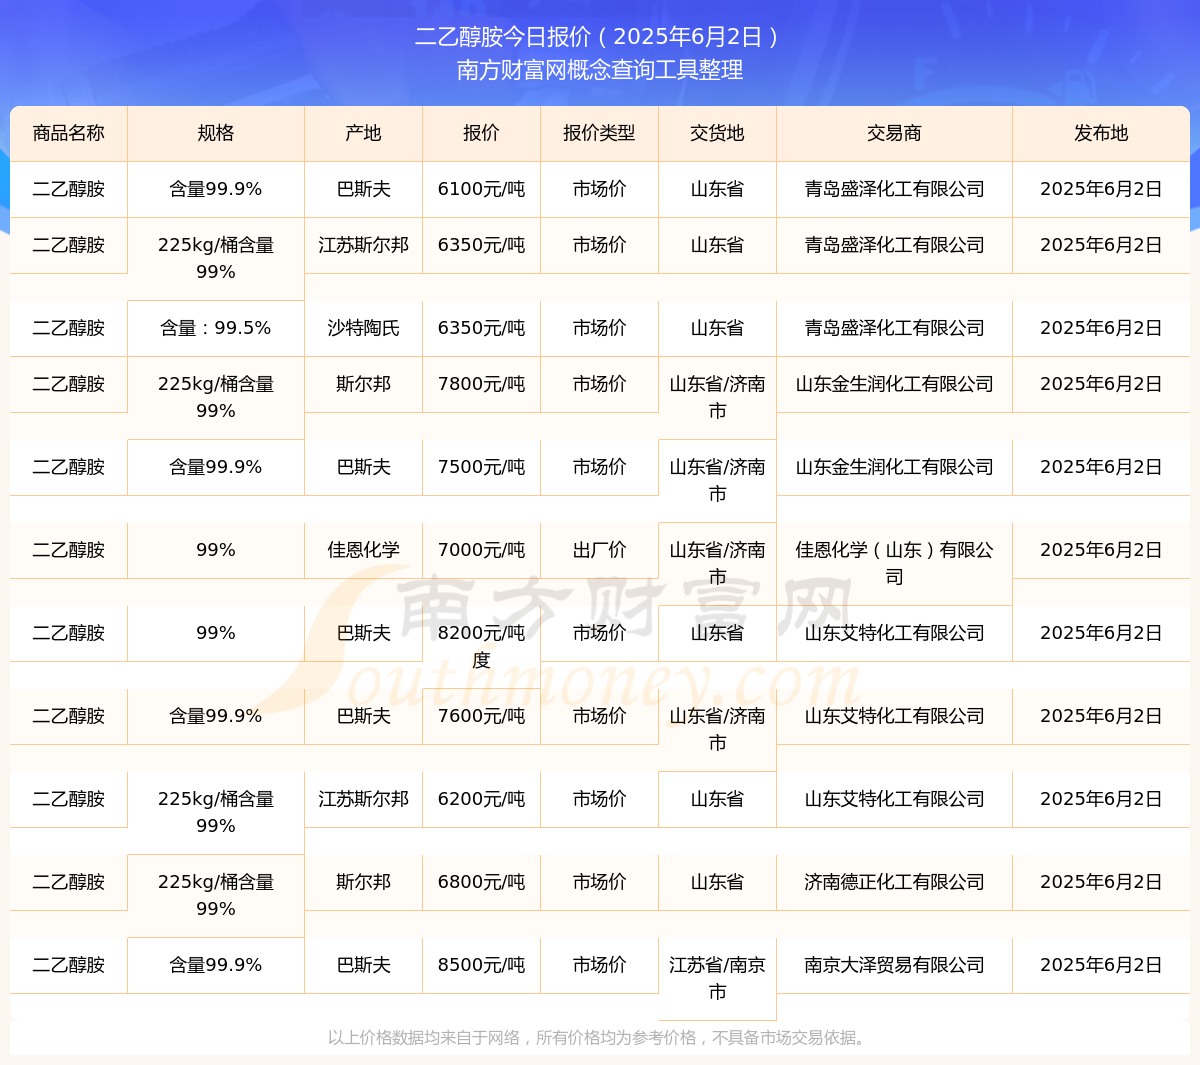Click the 报价 column header
Screen dimensions: 1200x1065
click(481, 133)
